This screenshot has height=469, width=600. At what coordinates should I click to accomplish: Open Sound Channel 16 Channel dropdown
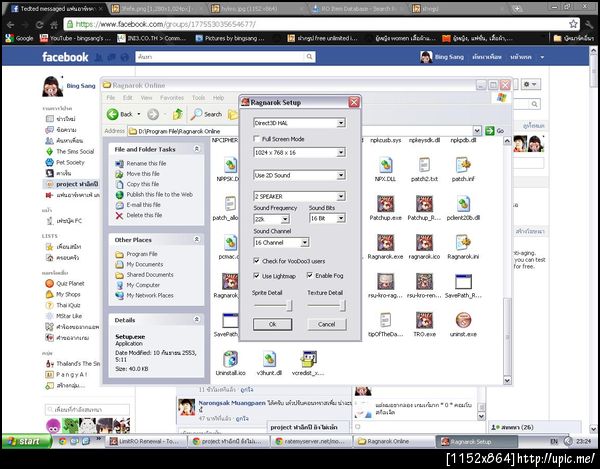[x=305, y=243]
